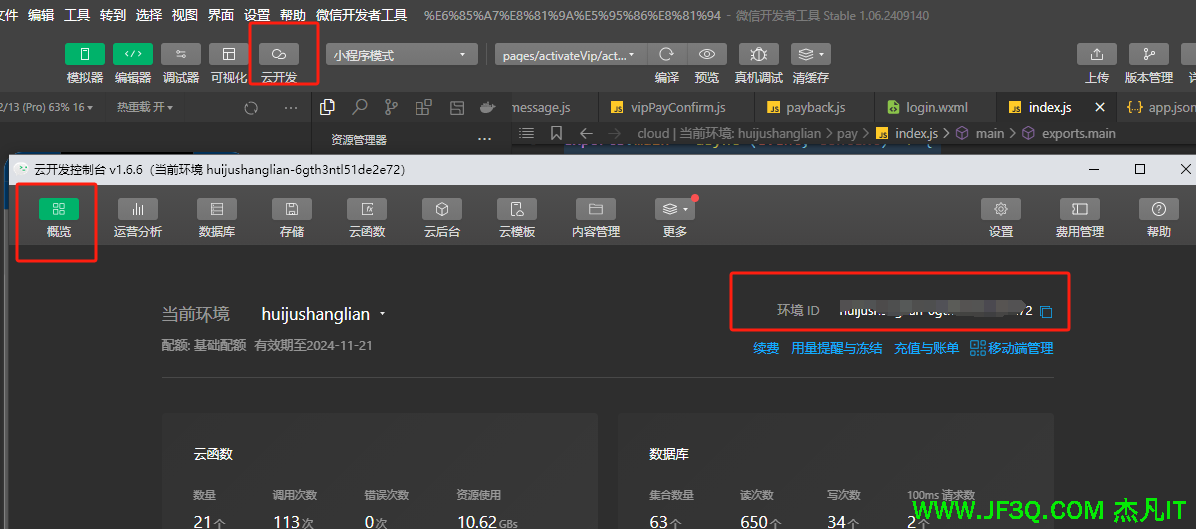Expand the pages/activateVip page path dropdown
Screen dimensions: 1196x529
pyautogui.click(x=571, y=54)
